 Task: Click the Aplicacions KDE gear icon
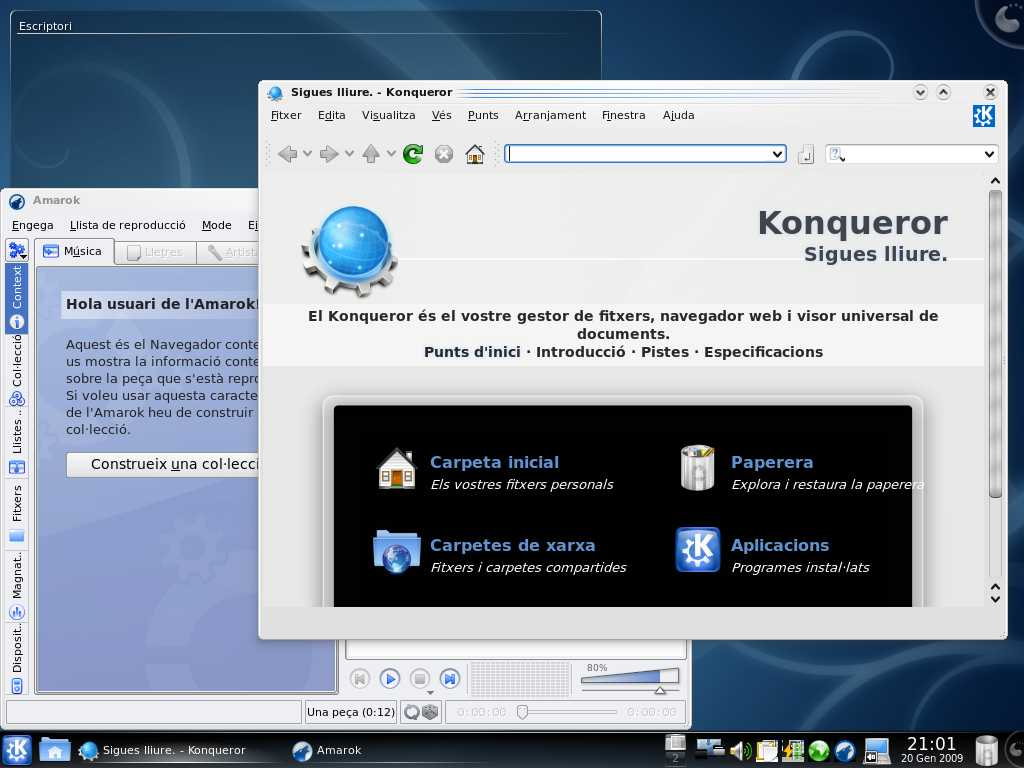pos(697,550)
